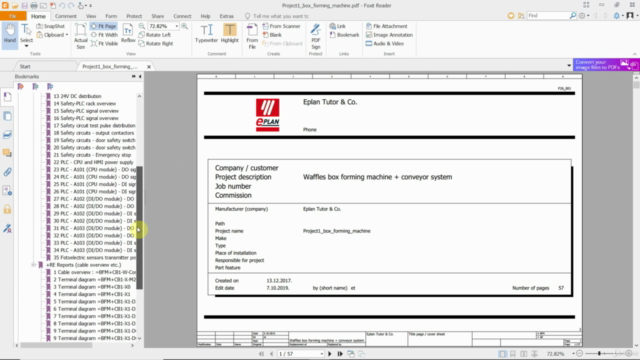The width and height of the screenshot is (640, 360).
Task: Select the Typewriter comment tool
Action: (206, 33)
